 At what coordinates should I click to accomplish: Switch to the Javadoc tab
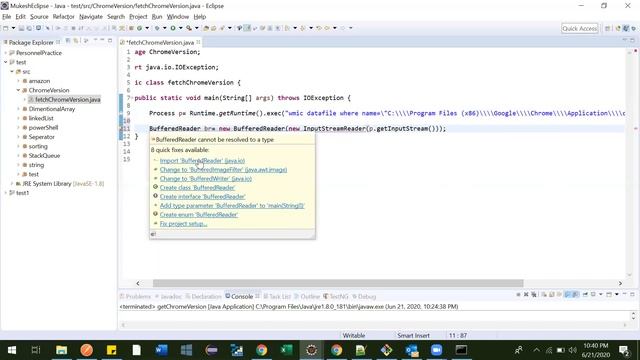pyautogui.click(x=168, y=297)
